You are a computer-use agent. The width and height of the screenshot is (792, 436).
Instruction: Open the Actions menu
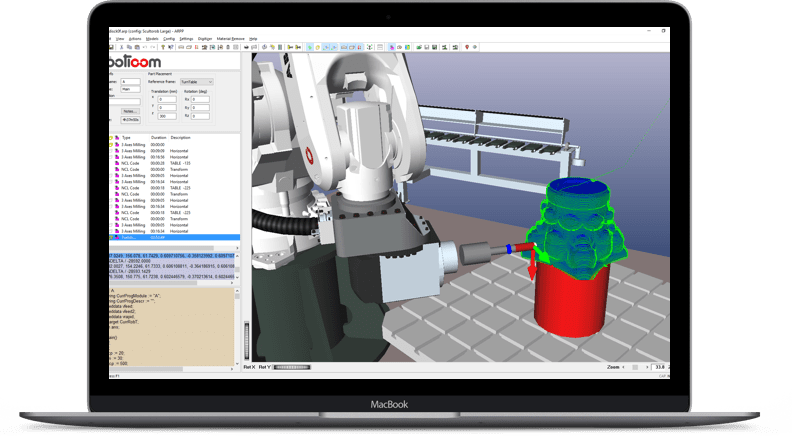[135, 38]
